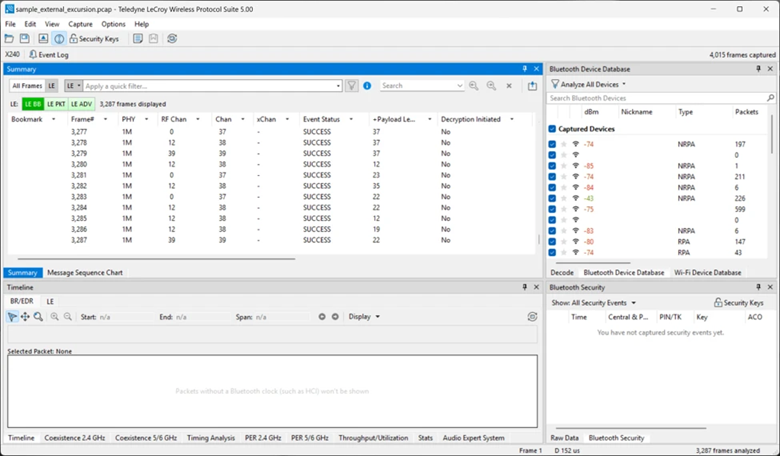The width and height of the screenshot is (780, 456).
Task: Click the Timeline refresh icon
Action: (x=532, y=317)
